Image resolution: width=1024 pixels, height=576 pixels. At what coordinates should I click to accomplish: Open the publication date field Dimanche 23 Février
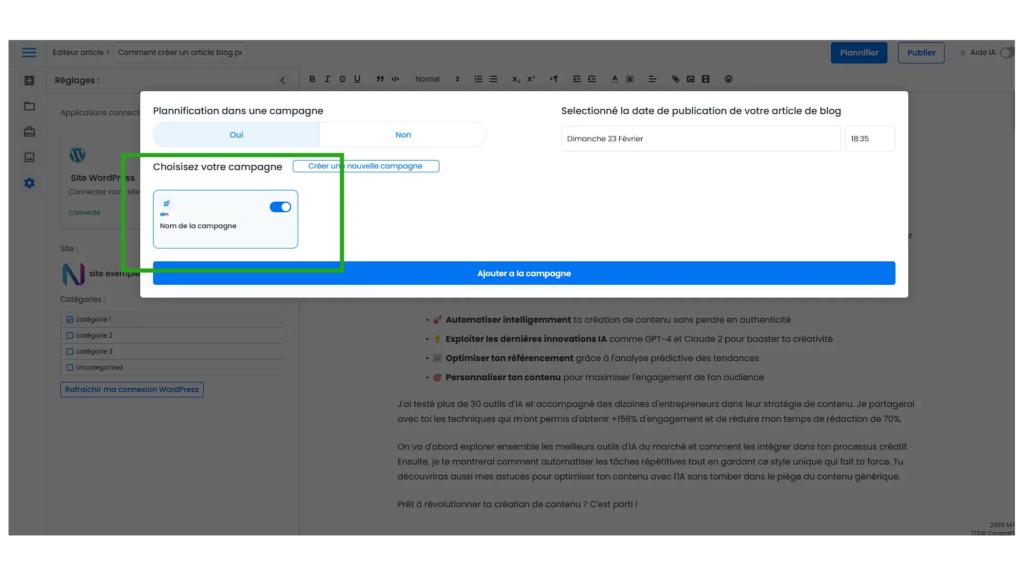pos(701,138)
